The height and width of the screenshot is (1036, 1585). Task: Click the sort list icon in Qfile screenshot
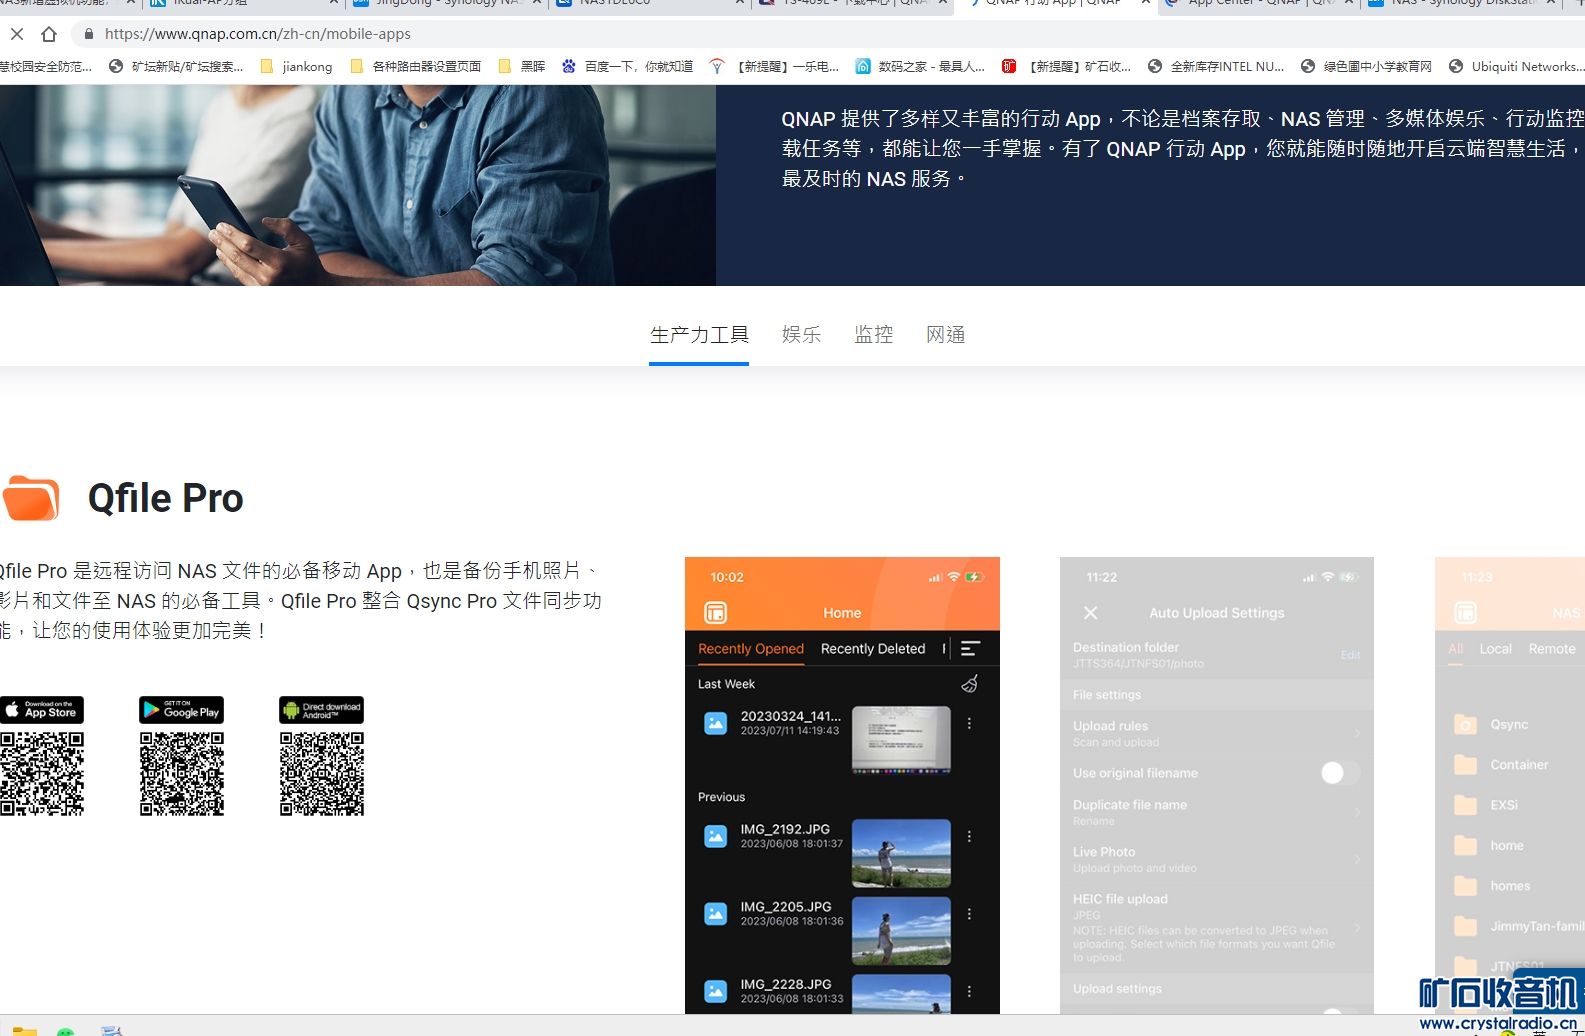(969, 649)
